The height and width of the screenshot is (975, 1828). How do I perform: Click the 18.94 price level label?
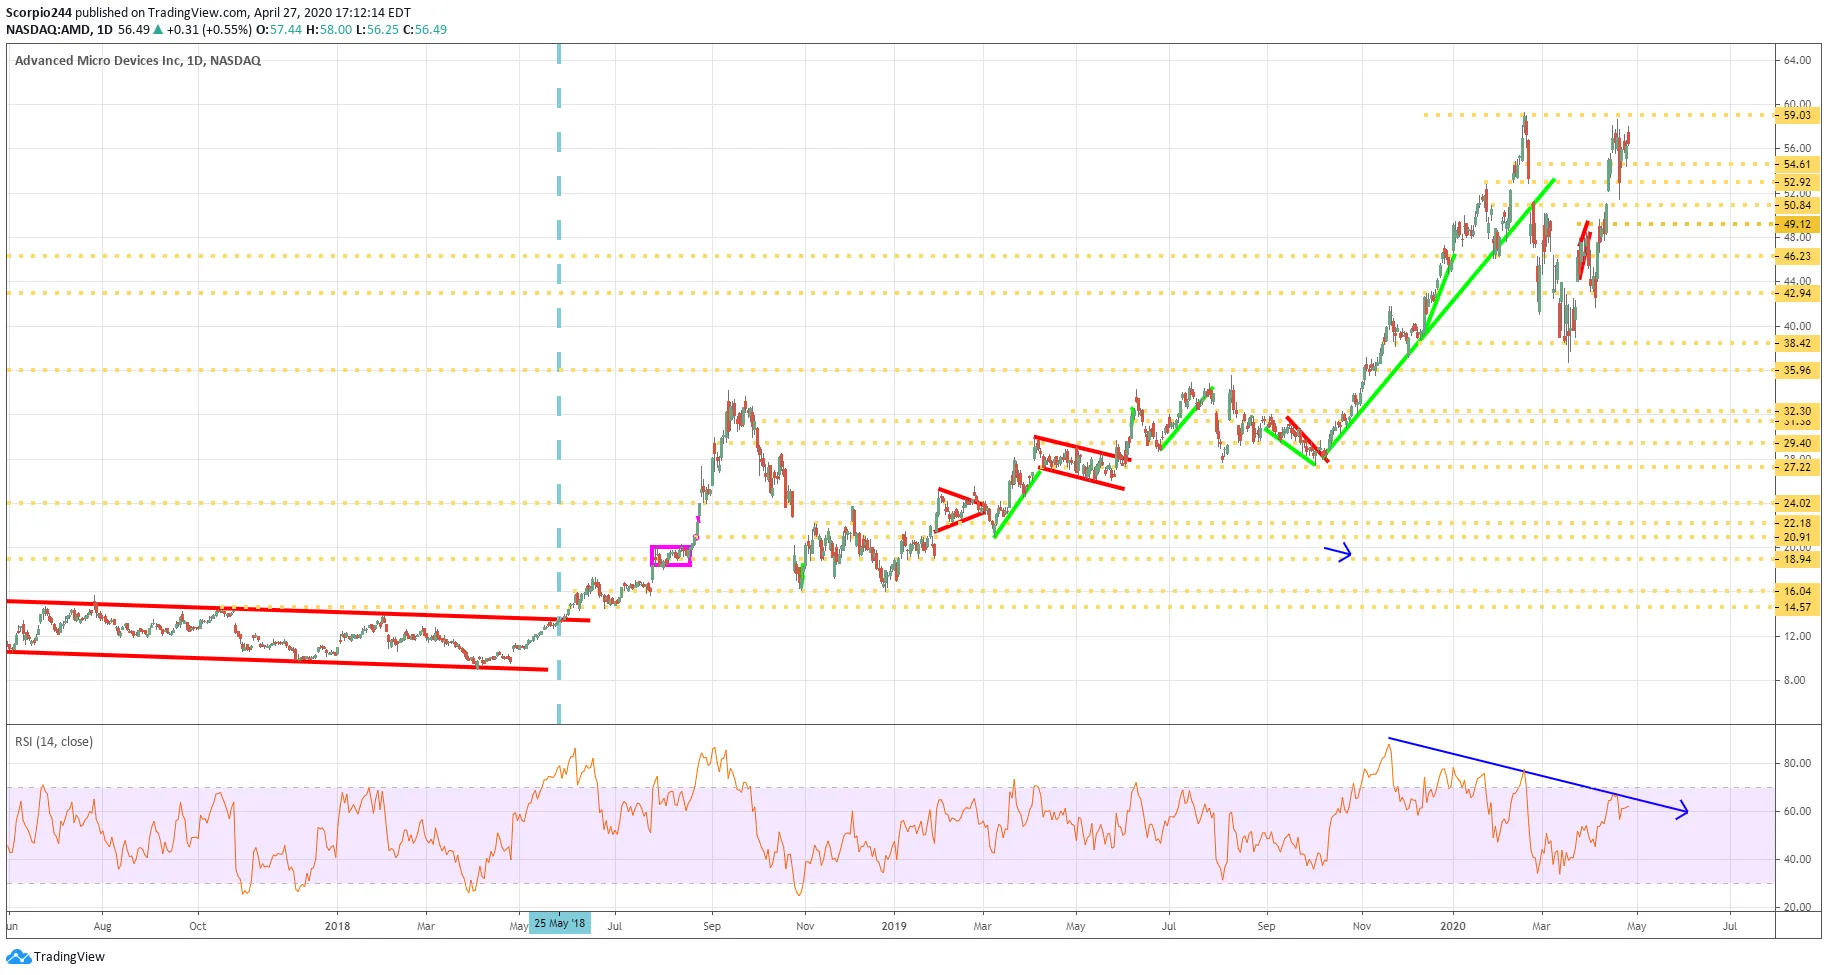point(1797,559)
